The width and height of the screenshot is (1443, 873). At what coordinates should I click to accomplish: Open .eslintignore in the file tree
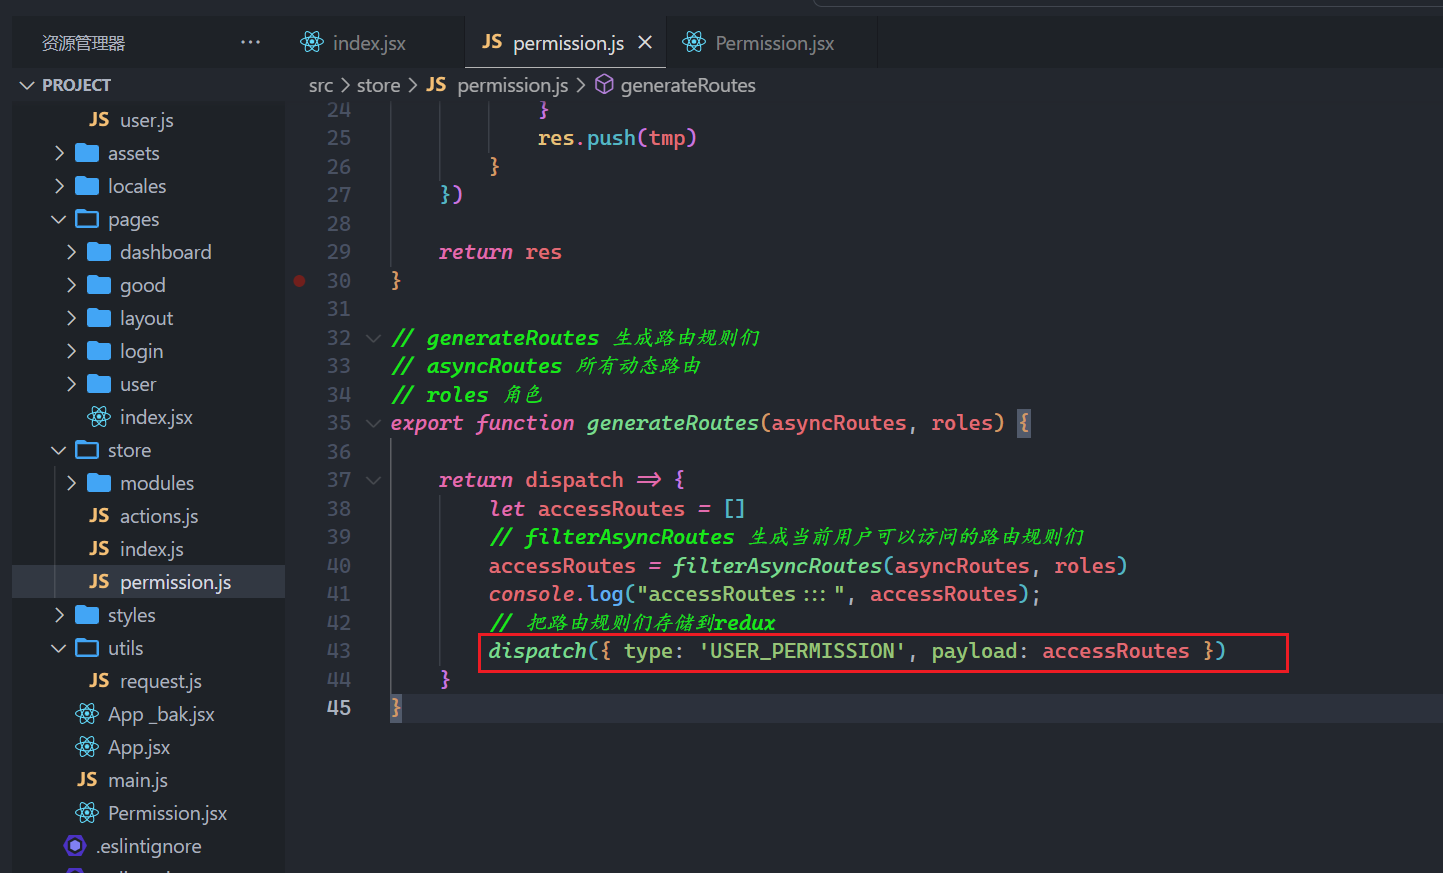(x=148, y=846)
